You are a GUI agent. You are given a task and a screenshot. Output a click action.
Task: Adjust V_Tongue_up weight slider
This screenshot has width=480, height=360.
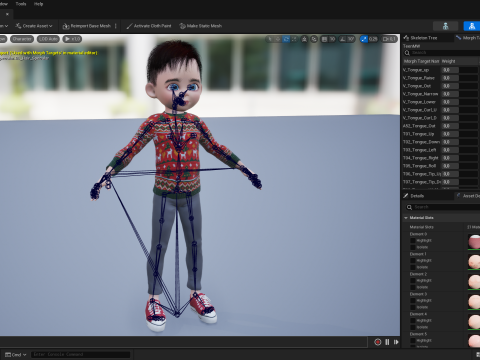[460, 70]
